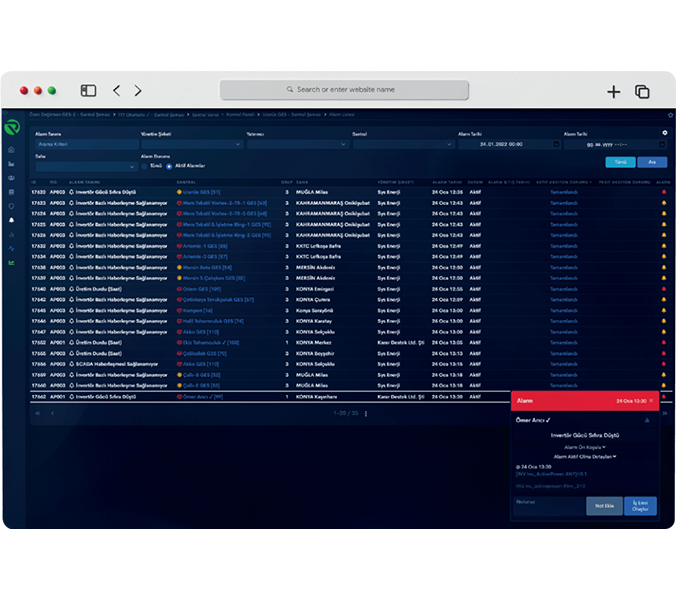Select the Tümü radio button

click(144, 166)
